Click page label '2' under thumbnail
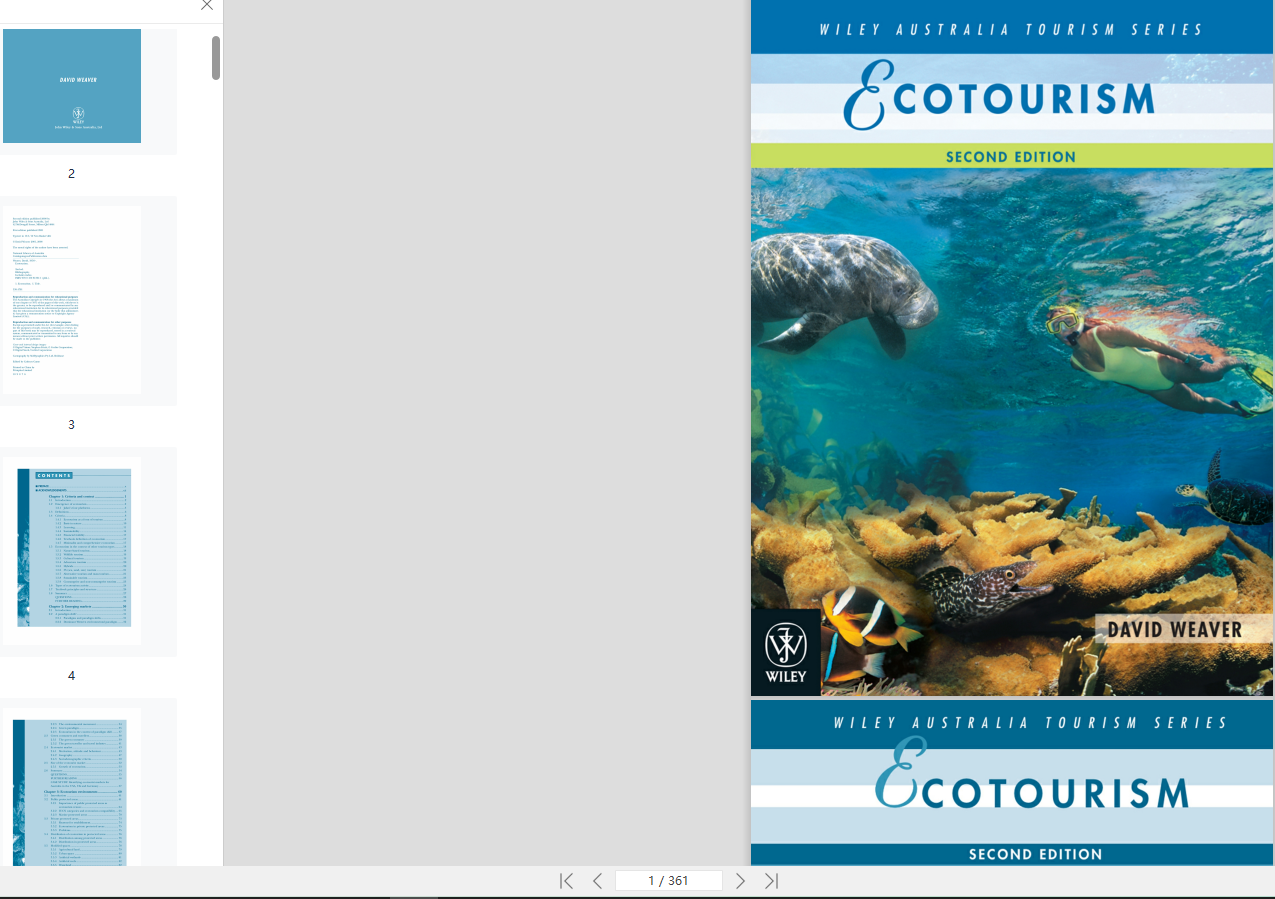This screenshot has height=899, width=1275. [x=71, y=173]
